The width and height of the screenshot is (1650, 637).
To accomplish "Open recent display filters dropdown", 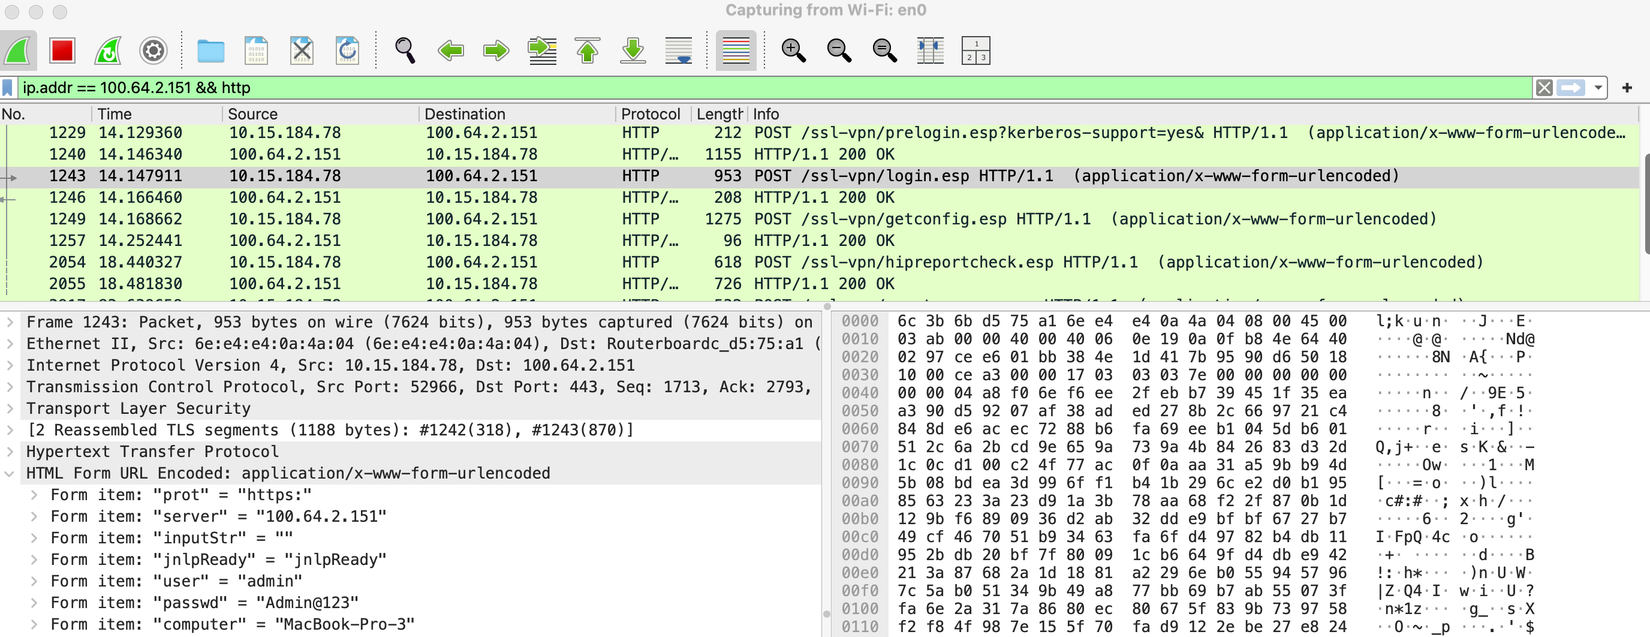I will click(1598, 88).
